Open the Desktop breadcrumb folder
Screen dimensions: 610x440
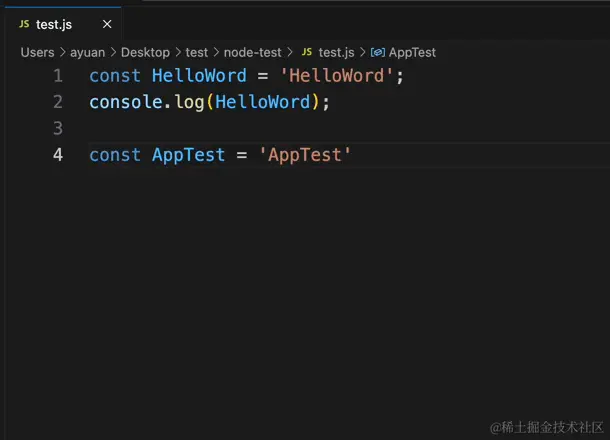(x=145, y=52)
